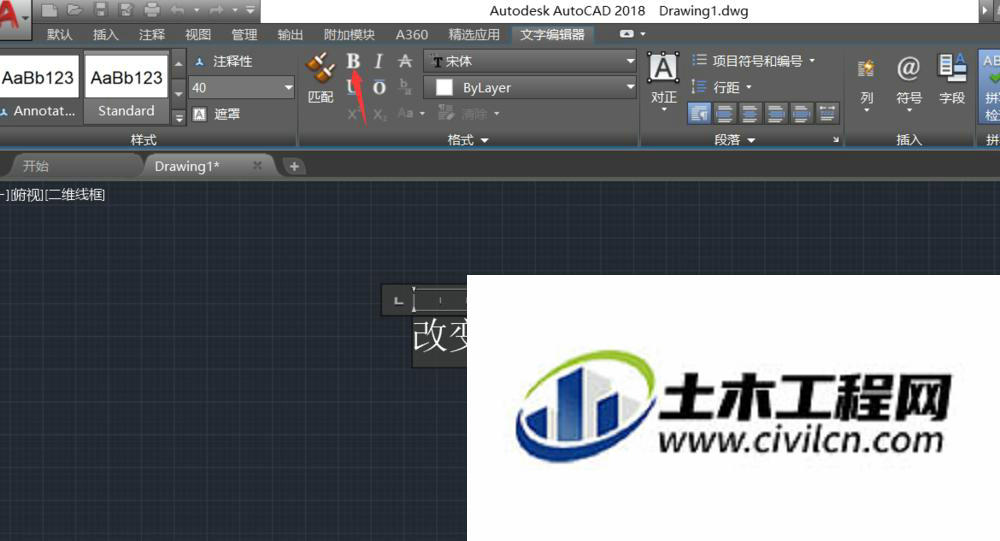1000x541 pixels.
Task: Click the Plot/Print quick access icon
Action: point(152,10)
